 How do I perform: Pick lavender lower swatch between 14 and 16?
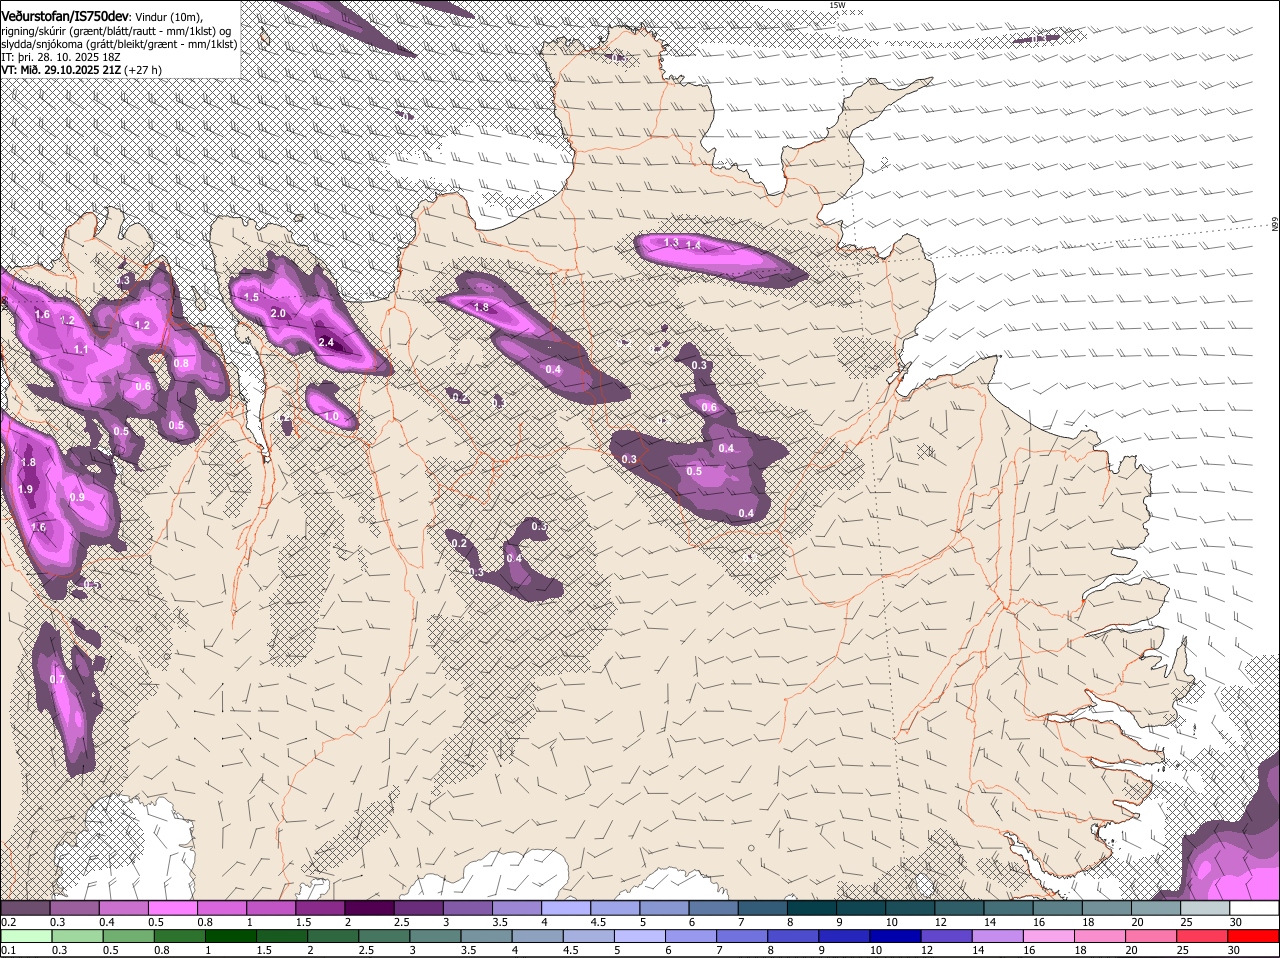click(999, 936)
